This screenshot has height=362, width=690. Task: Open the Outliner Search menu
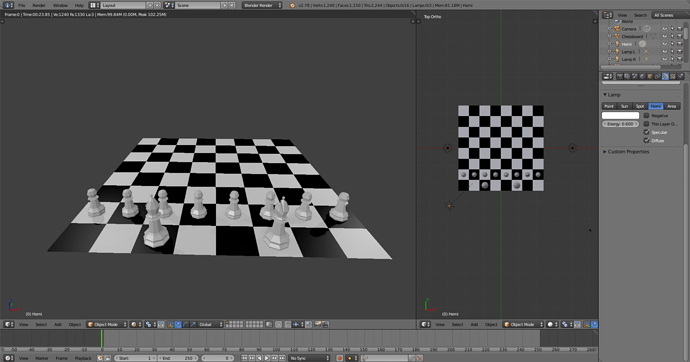[640, 15]
